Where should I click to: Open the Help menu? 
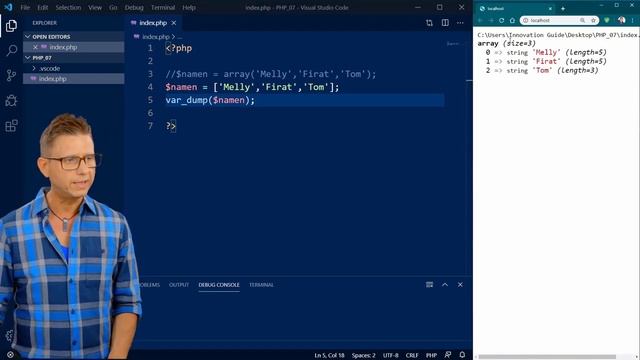[189, 7]
